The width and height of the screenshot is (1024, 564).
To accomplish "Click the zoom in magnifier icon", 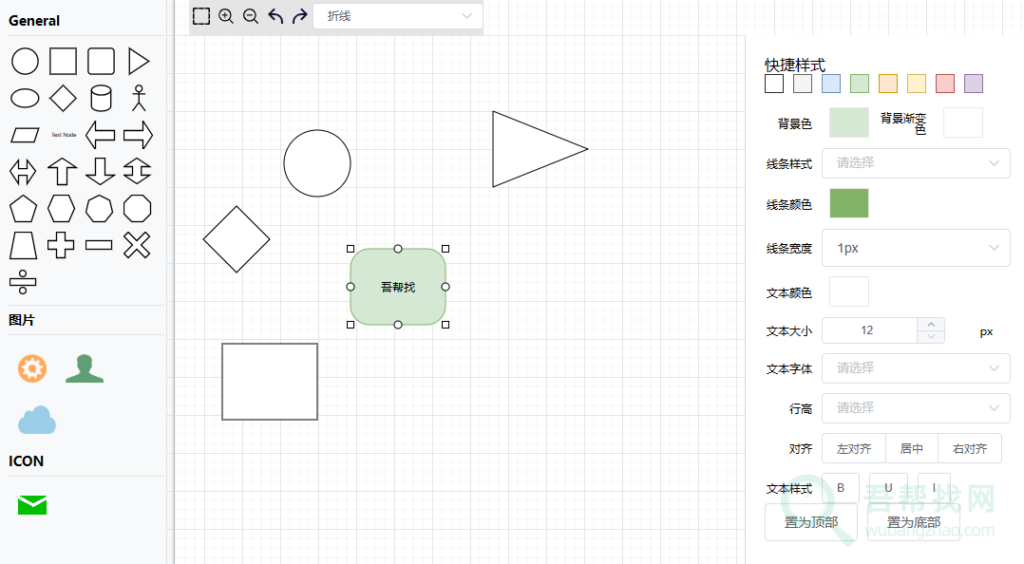I will click(226, 16).
